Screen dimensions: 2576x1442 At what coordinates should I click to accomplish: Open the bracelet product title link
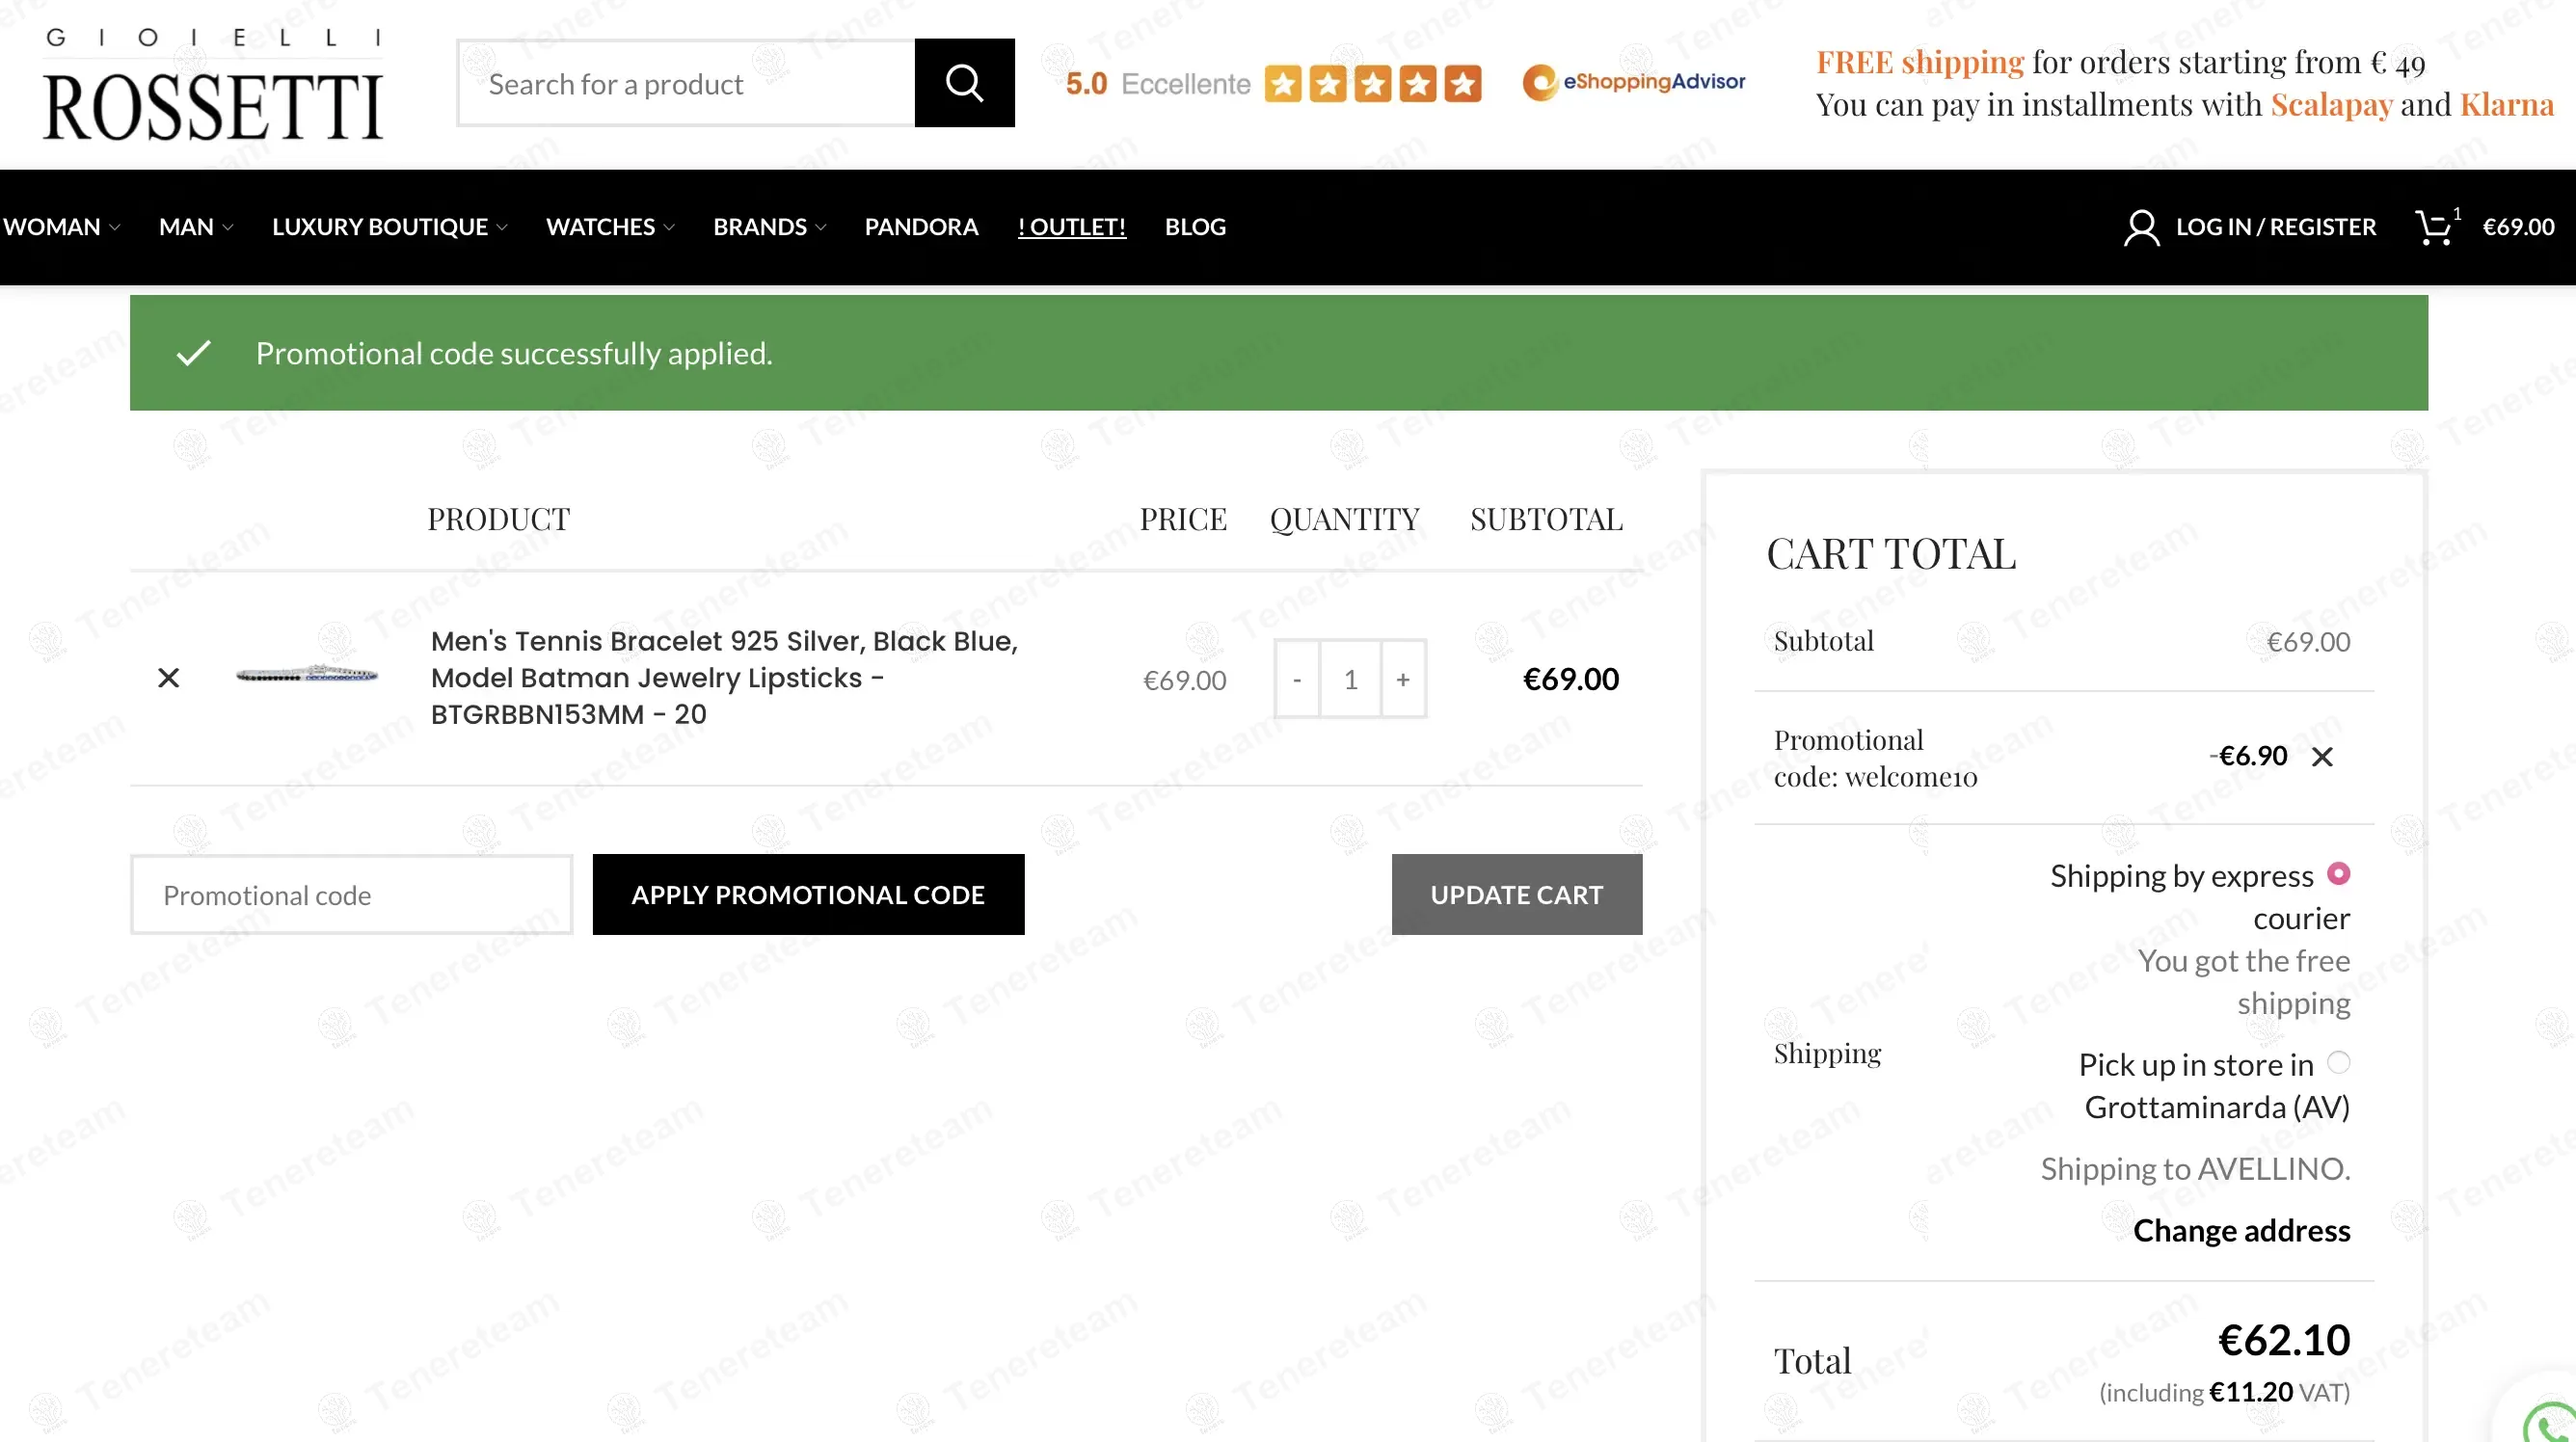[724, 678]
